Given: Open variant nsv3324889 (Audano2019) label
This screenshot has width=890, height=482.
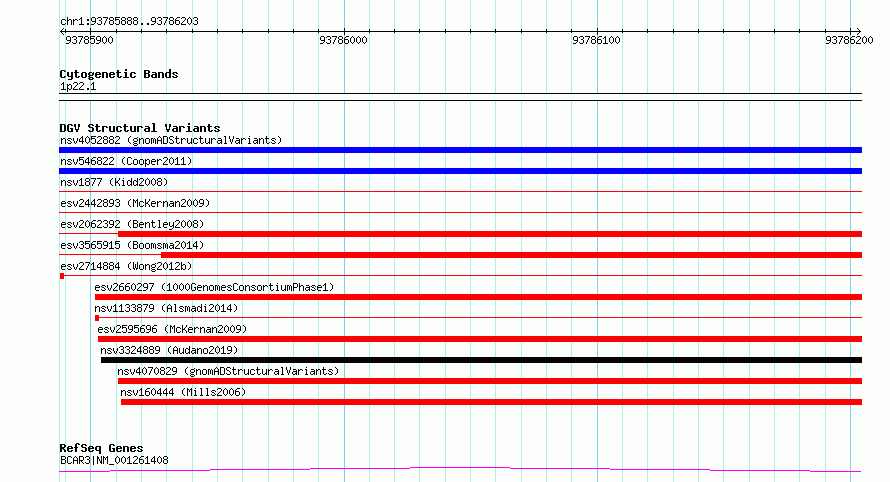Looking at the screenshot, I should tap(169, 350).
